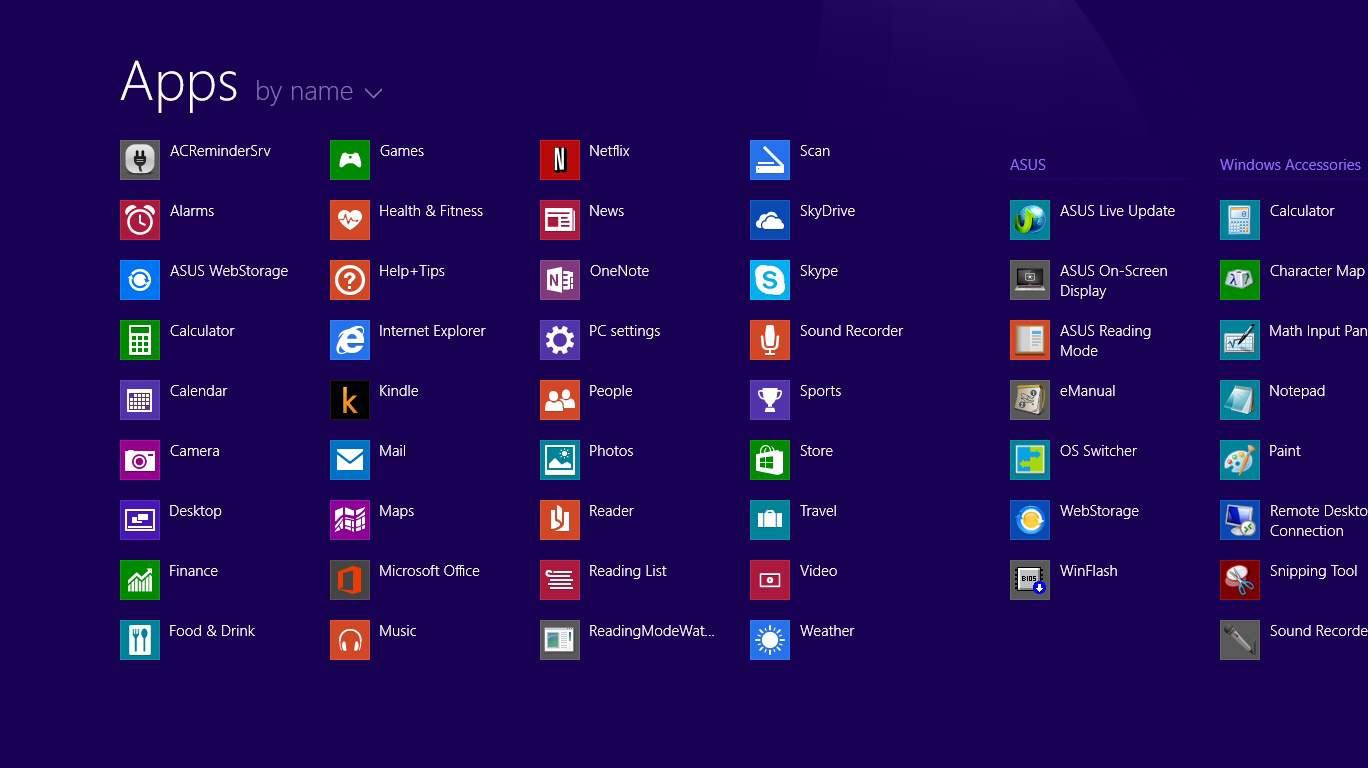Click the 'Internet Explorer' label
The image size is (1368, 768).
pos(432,331)
